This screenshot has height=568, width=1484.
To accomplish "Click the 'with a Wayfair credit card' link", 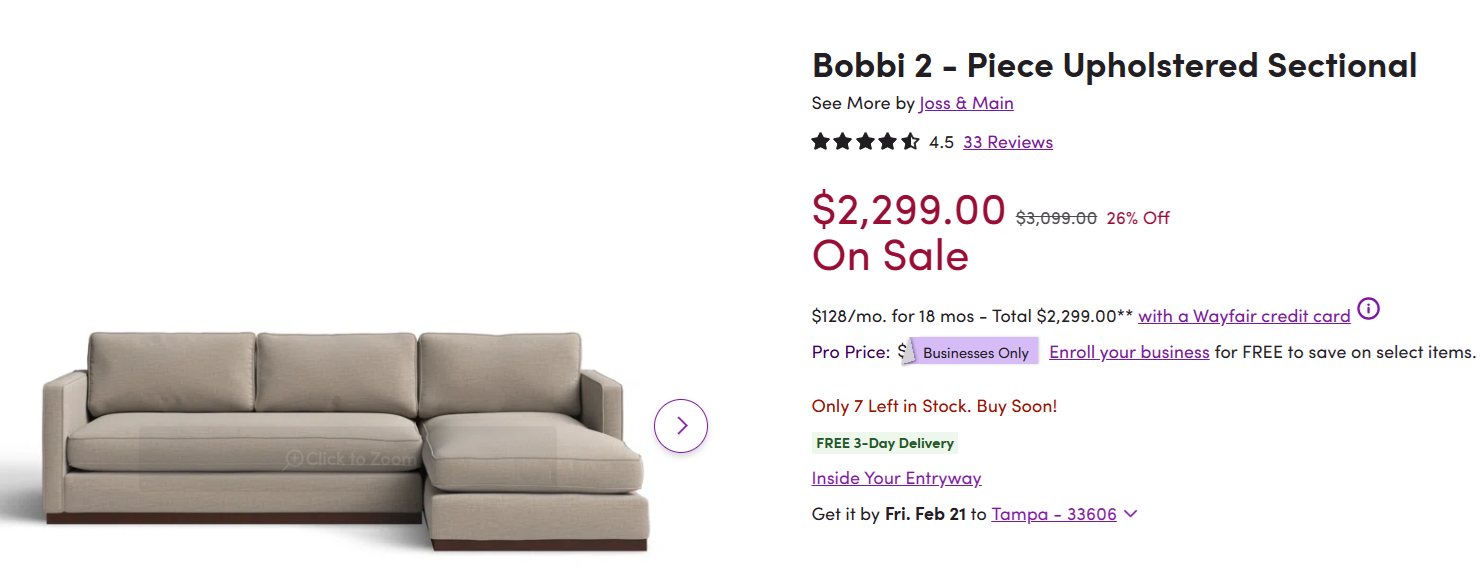I will point(1244,316).
